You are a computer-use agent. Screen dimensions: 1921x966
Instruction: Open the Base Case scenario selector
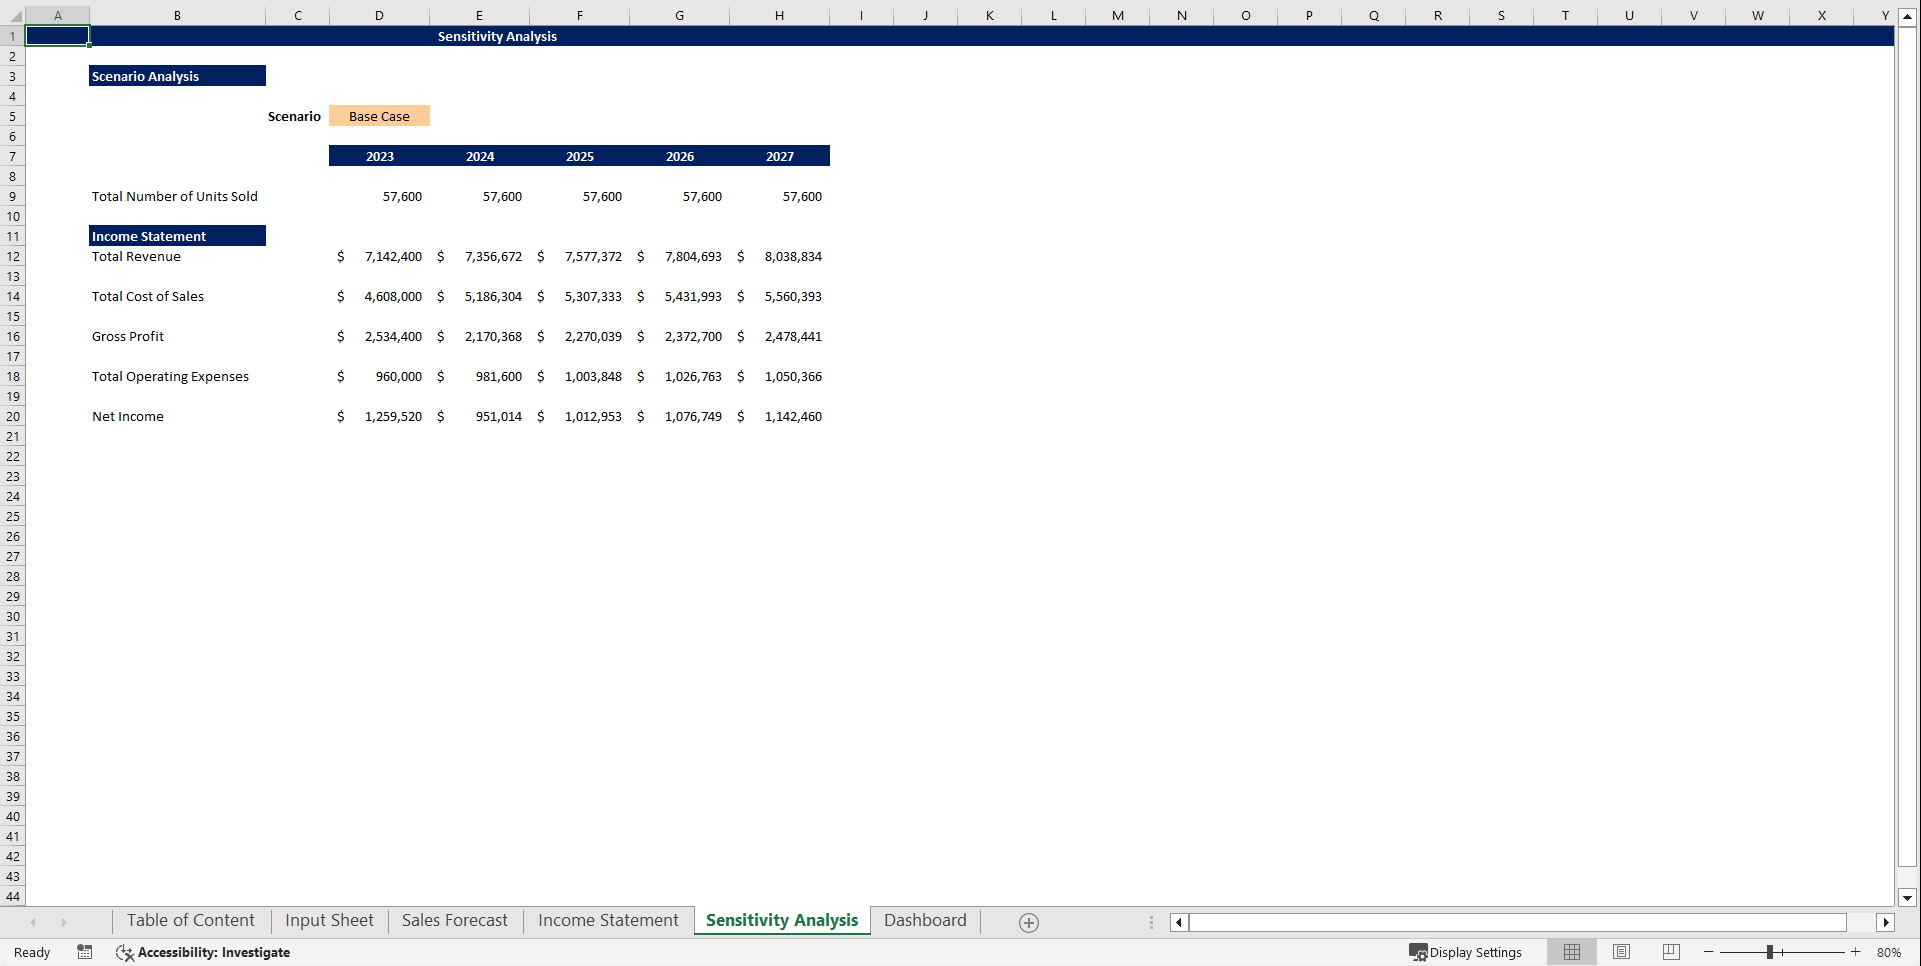(x=379, y=115)
